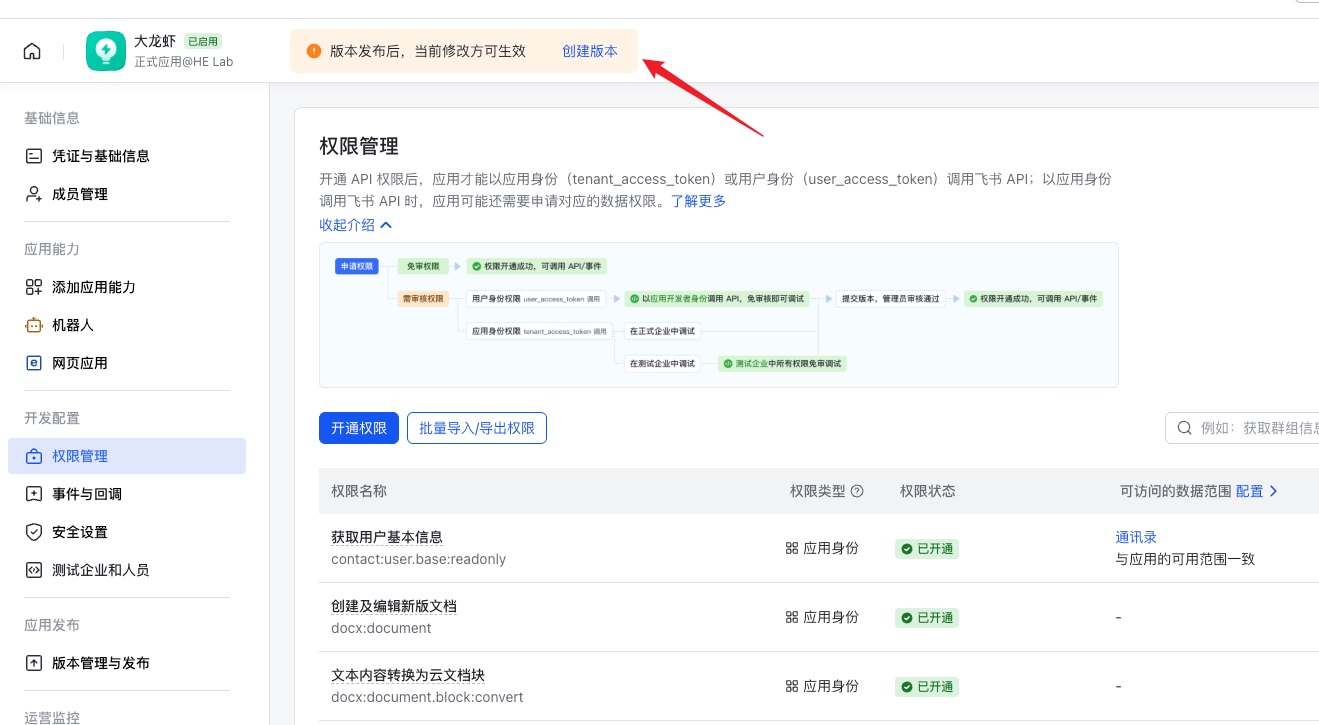1319x725 pixels.
Task: Click the 权限类型 column header label
Action: pos(818,491)
